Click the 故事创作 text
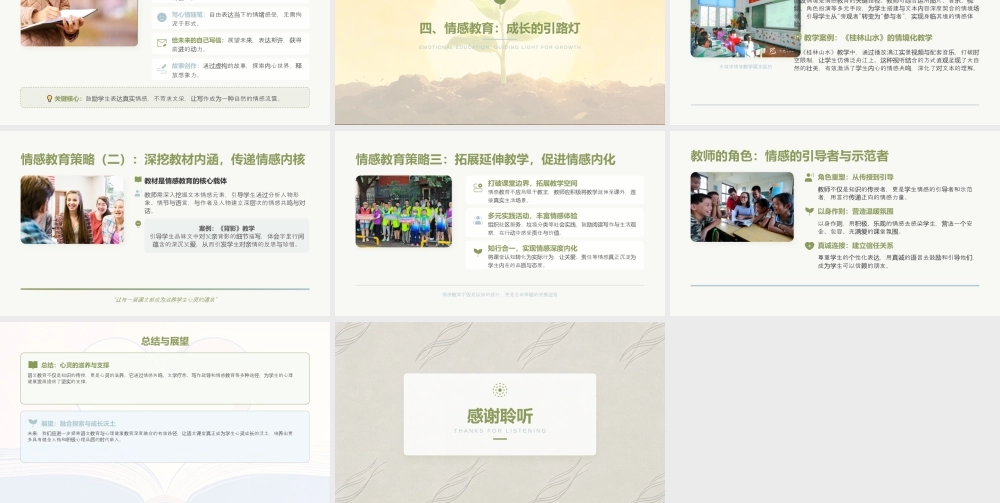Viewport: 1000px width, 503px height. tap(185, 65)
